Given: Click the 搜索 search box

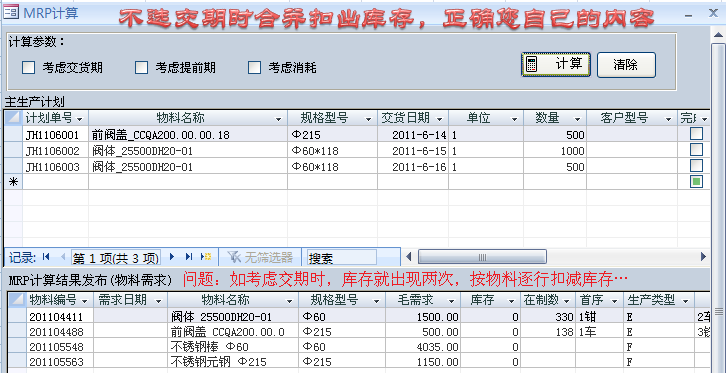Looking at the screenshot, I should (x=342, y=257).
